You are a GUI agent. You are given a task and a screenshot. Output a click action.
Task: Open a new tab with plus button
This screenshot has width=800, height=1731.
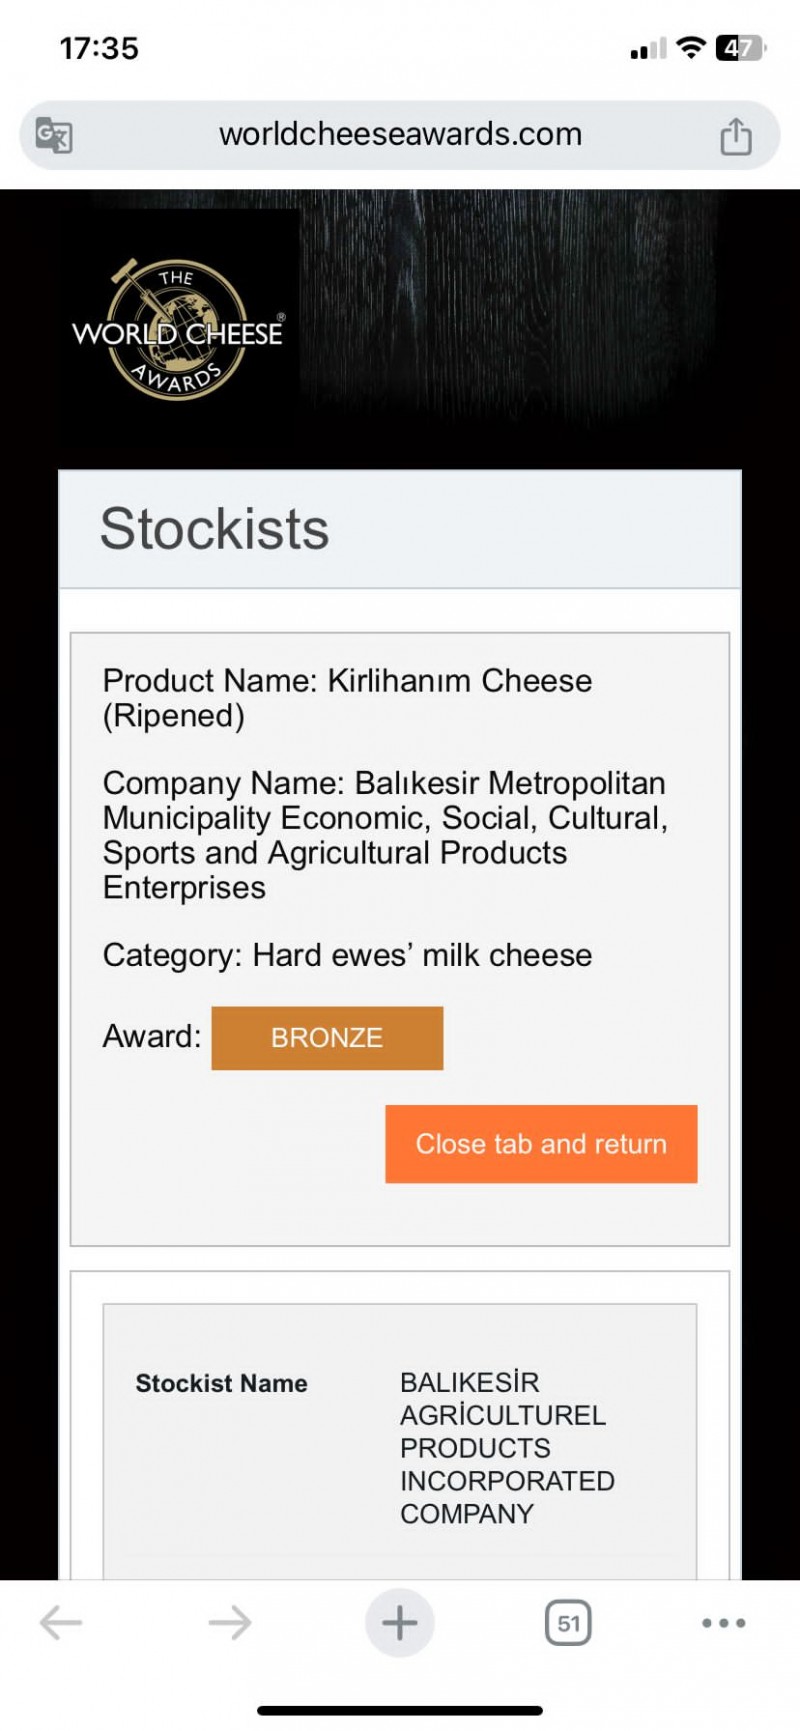coord(399,1622)
